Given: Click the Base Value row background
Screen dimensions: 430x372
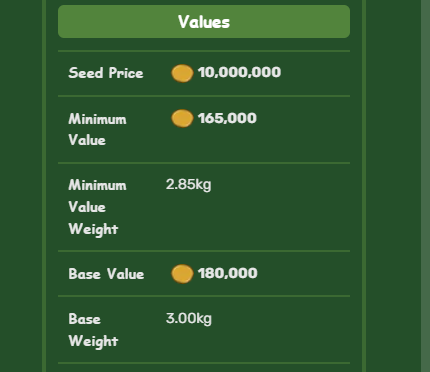Looking at the screenshot, I should pyautogui.click(x=204, y=273).
